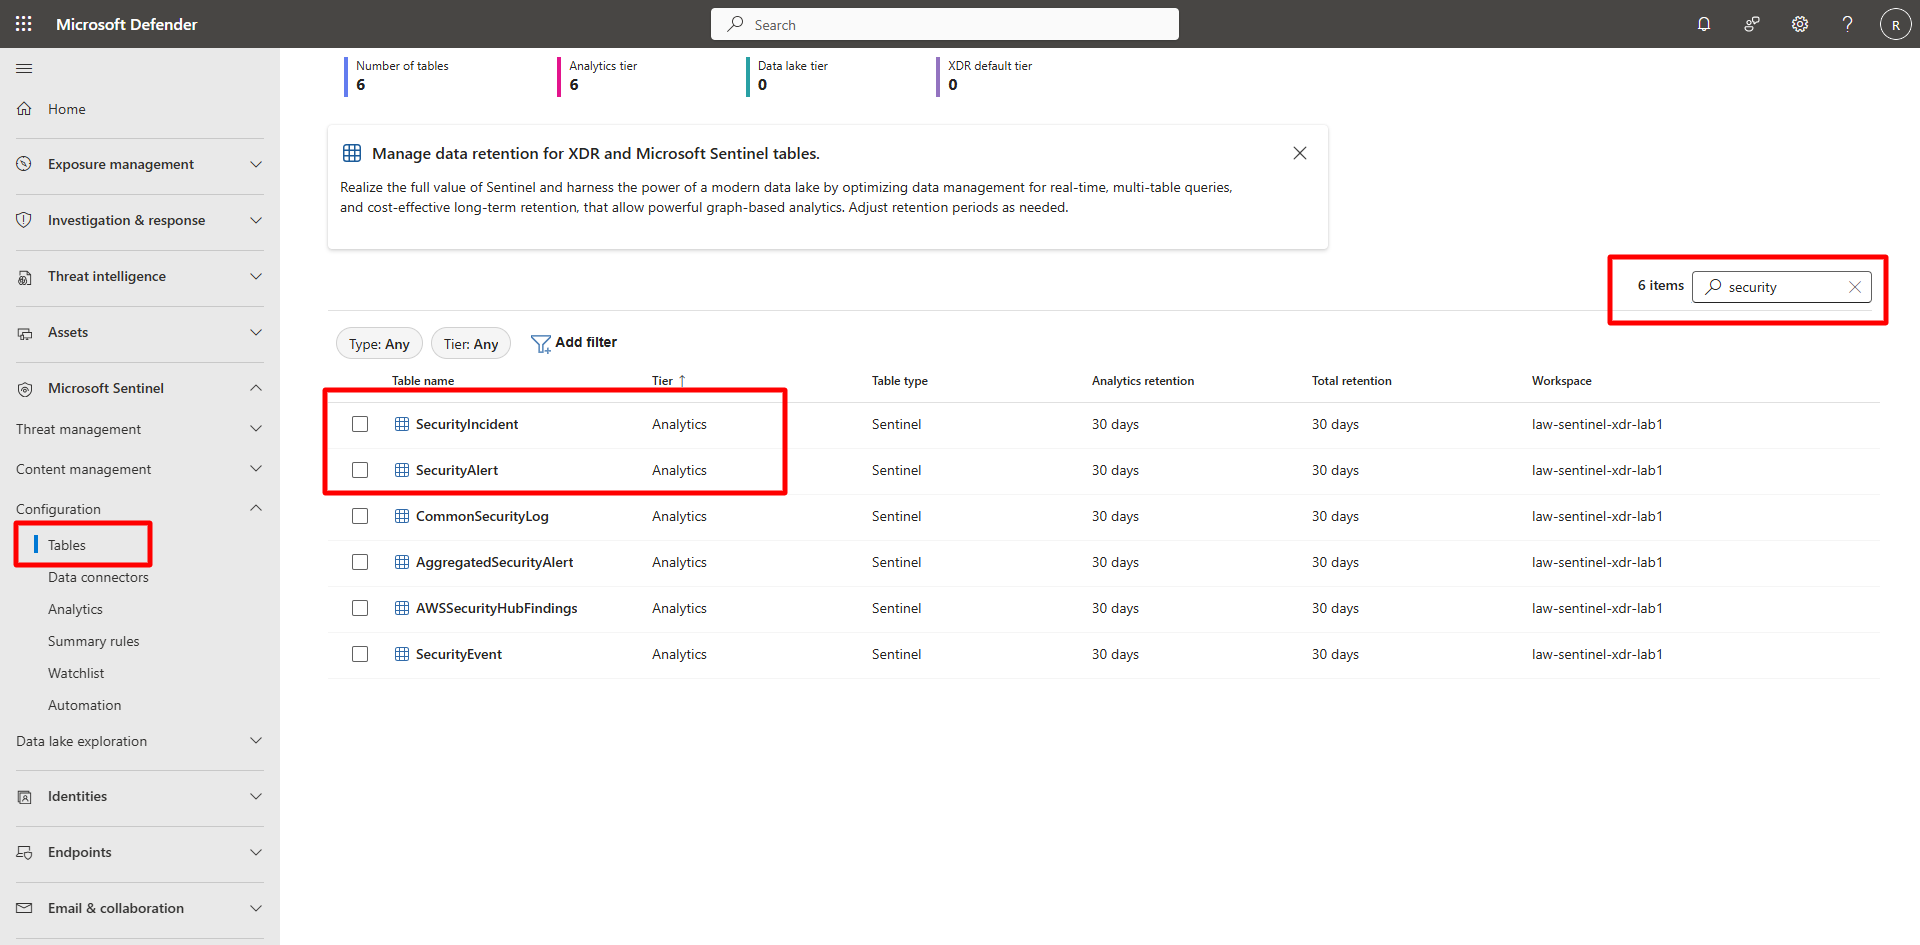Click the SecurityAlert table grid icon
The width and height of the screenshot is (1920, 945).
pos(402,470)
